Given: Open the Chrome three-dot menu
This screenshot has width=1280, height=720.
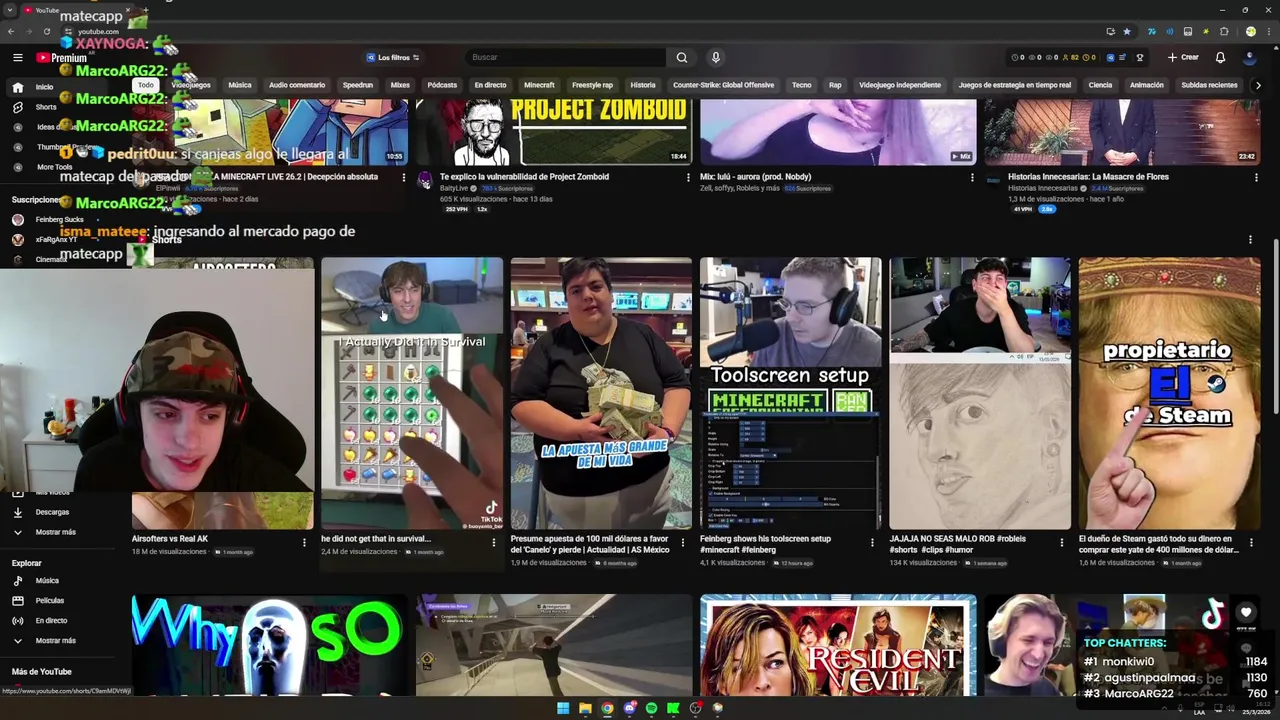Looking at the screenshot, I should (1267, 31).
